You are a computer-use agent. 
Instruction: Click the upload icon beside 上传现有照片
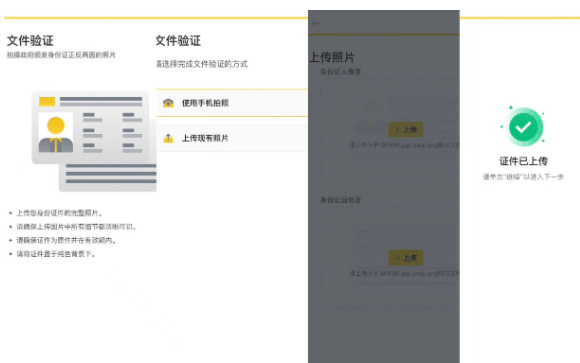(x=168, y=138)
